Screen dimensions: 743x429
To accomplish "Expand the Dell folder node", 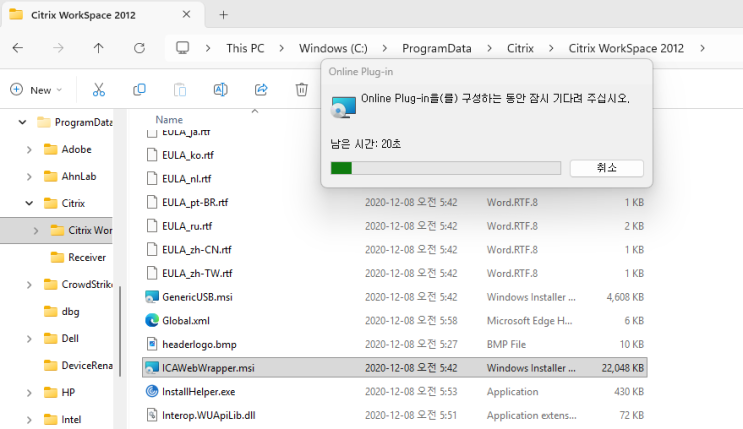I will click(x=29, y=338).
